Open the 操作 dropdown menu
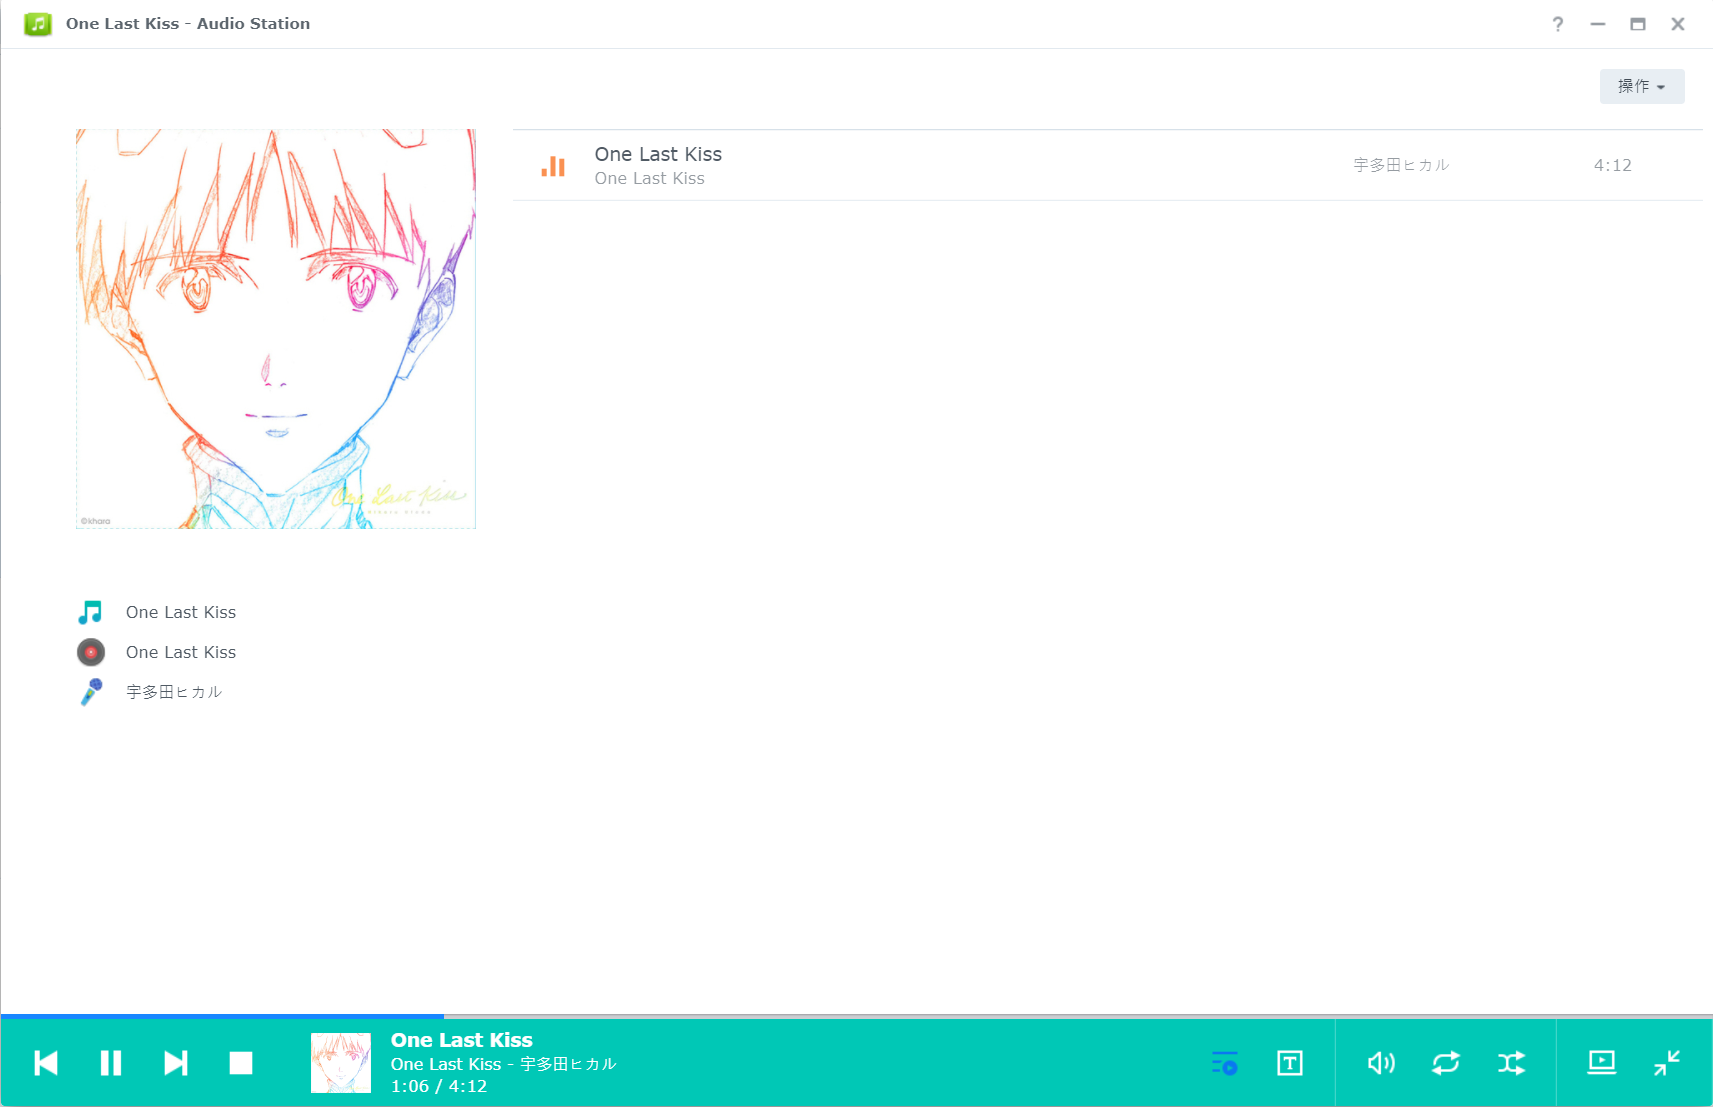Image resolution: width=1713 pixels, height=1107 pixels. [1642, 86]
